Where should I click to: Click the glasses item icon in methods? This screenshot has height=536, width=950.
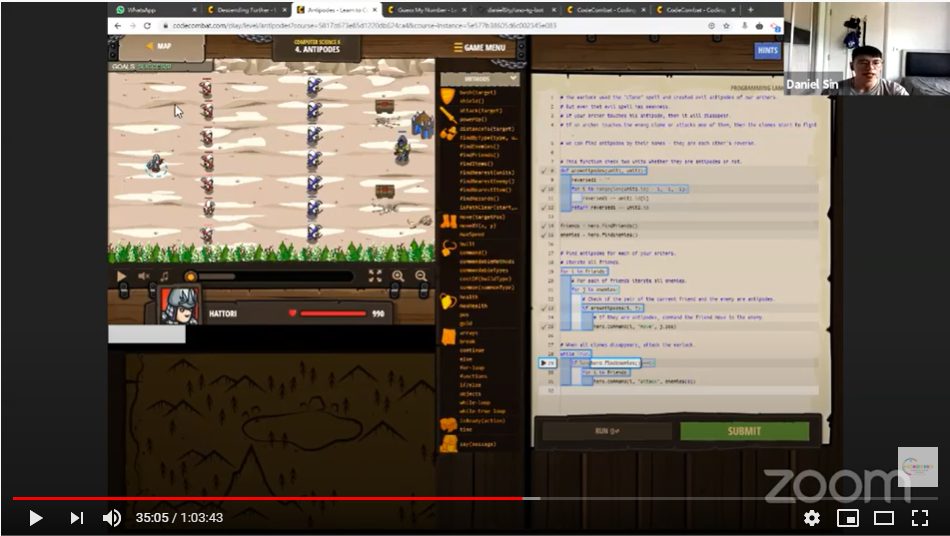(448, 133)
